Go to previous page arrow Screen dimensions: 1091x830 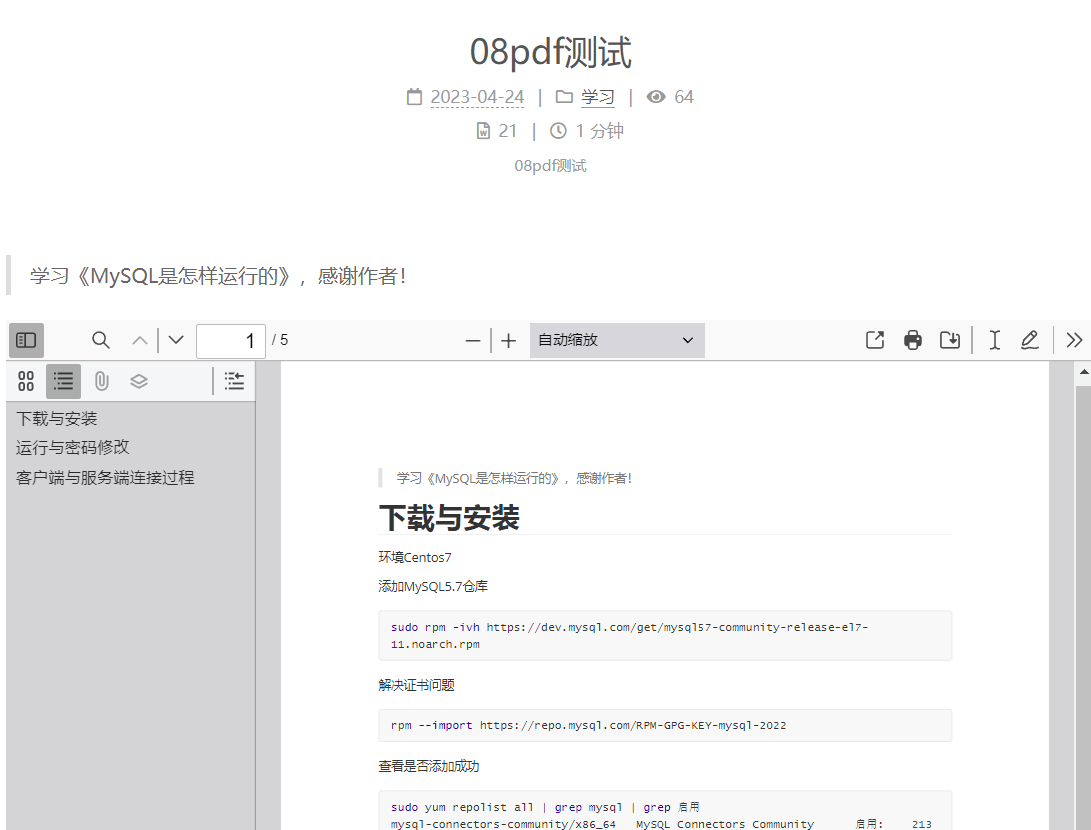(x=140, y=340)
